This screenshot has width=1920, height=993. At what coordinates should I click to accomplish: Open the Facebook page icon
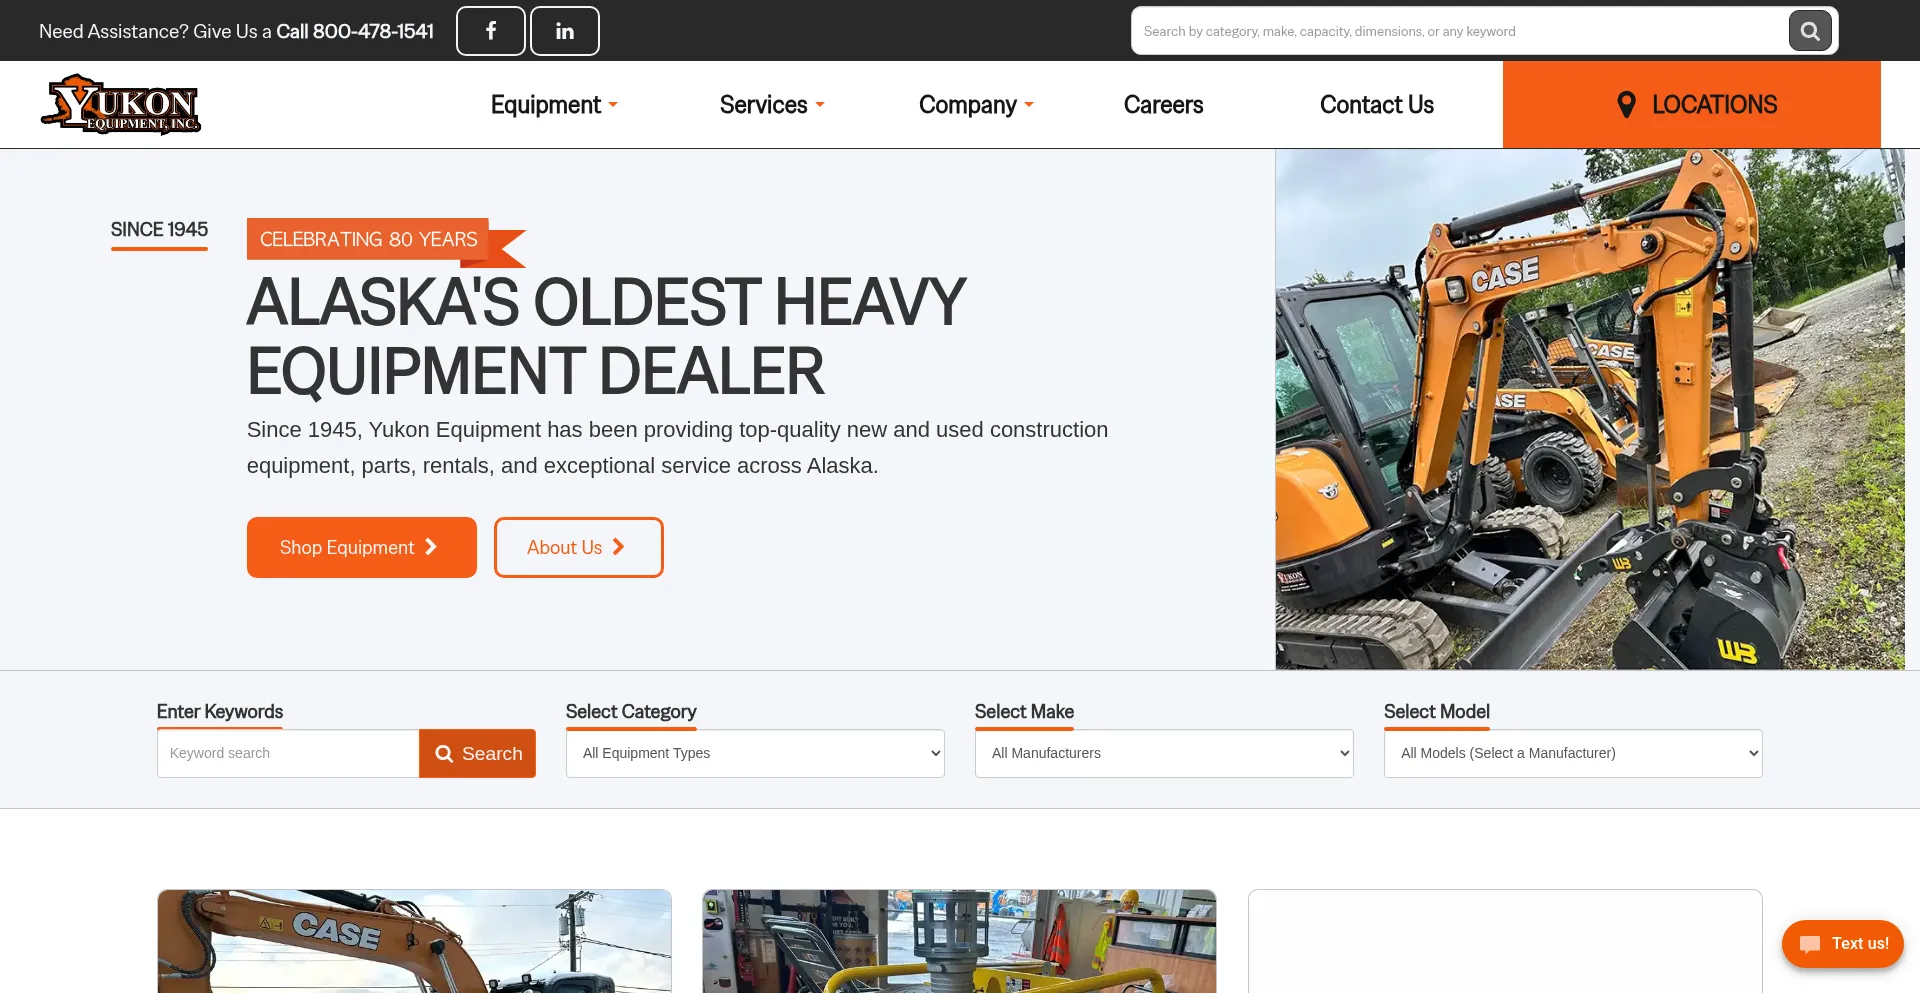(x=491, y=31)
